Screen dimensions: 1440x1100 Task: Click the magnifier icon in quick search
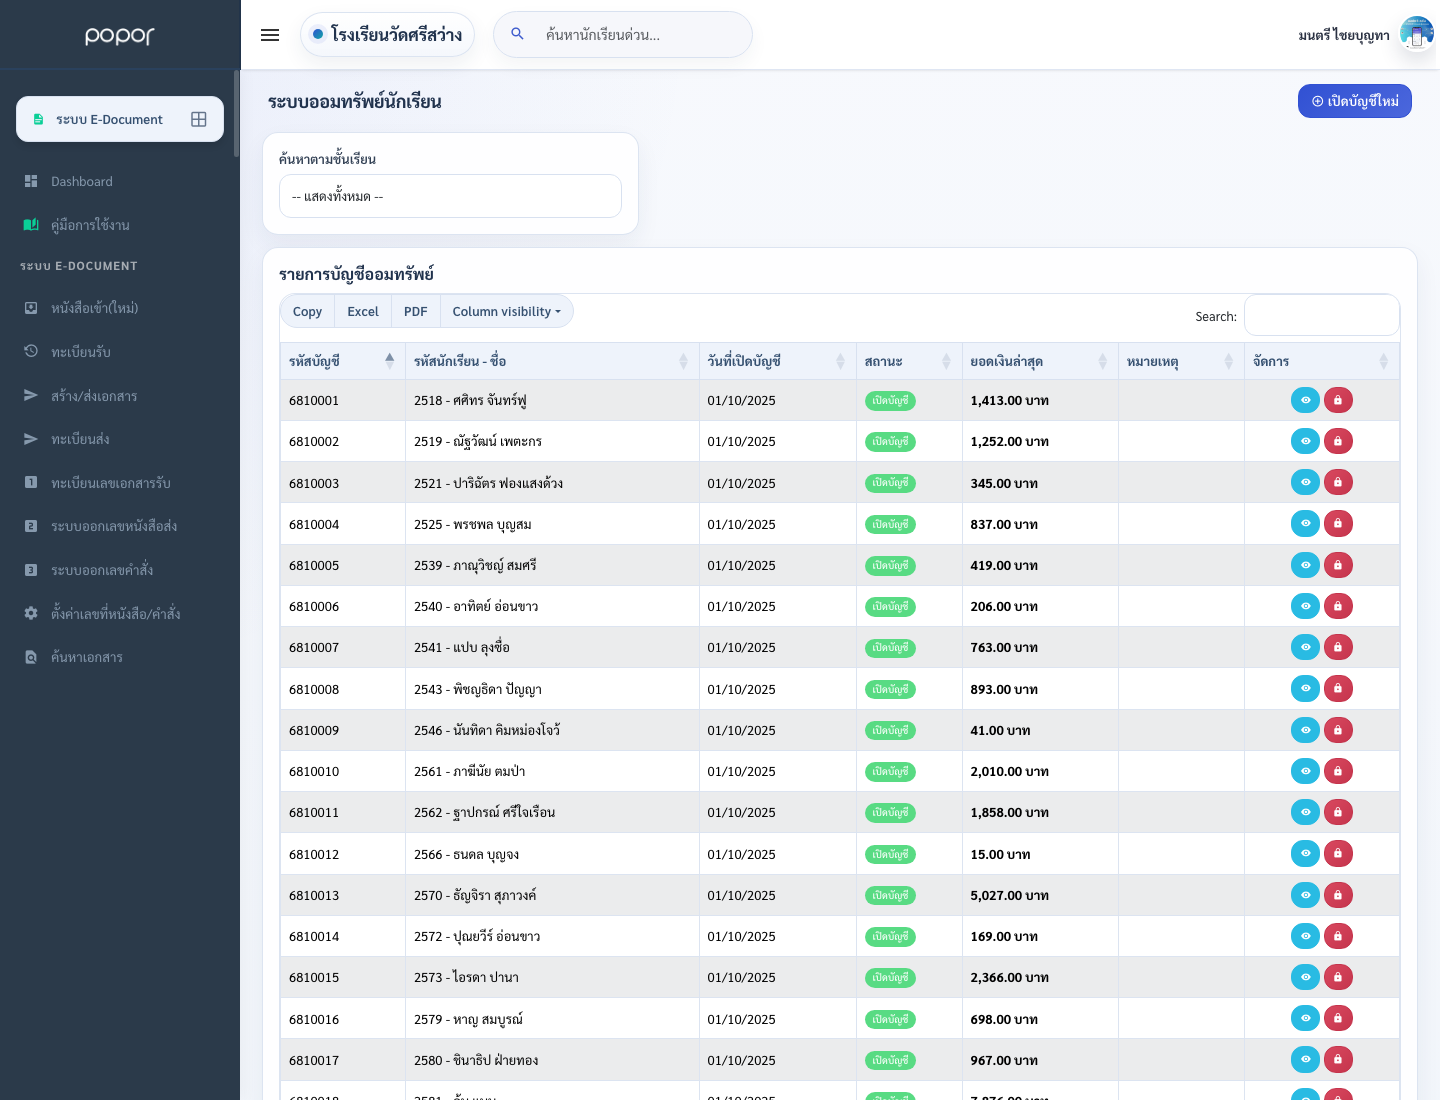coord(517,34)
